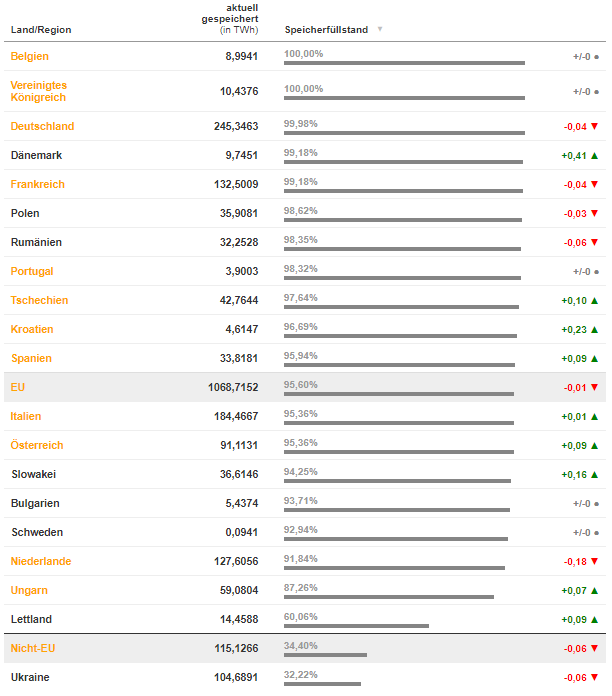Click the Speicherfüllstand sort arrow

[x=380, y=29]
